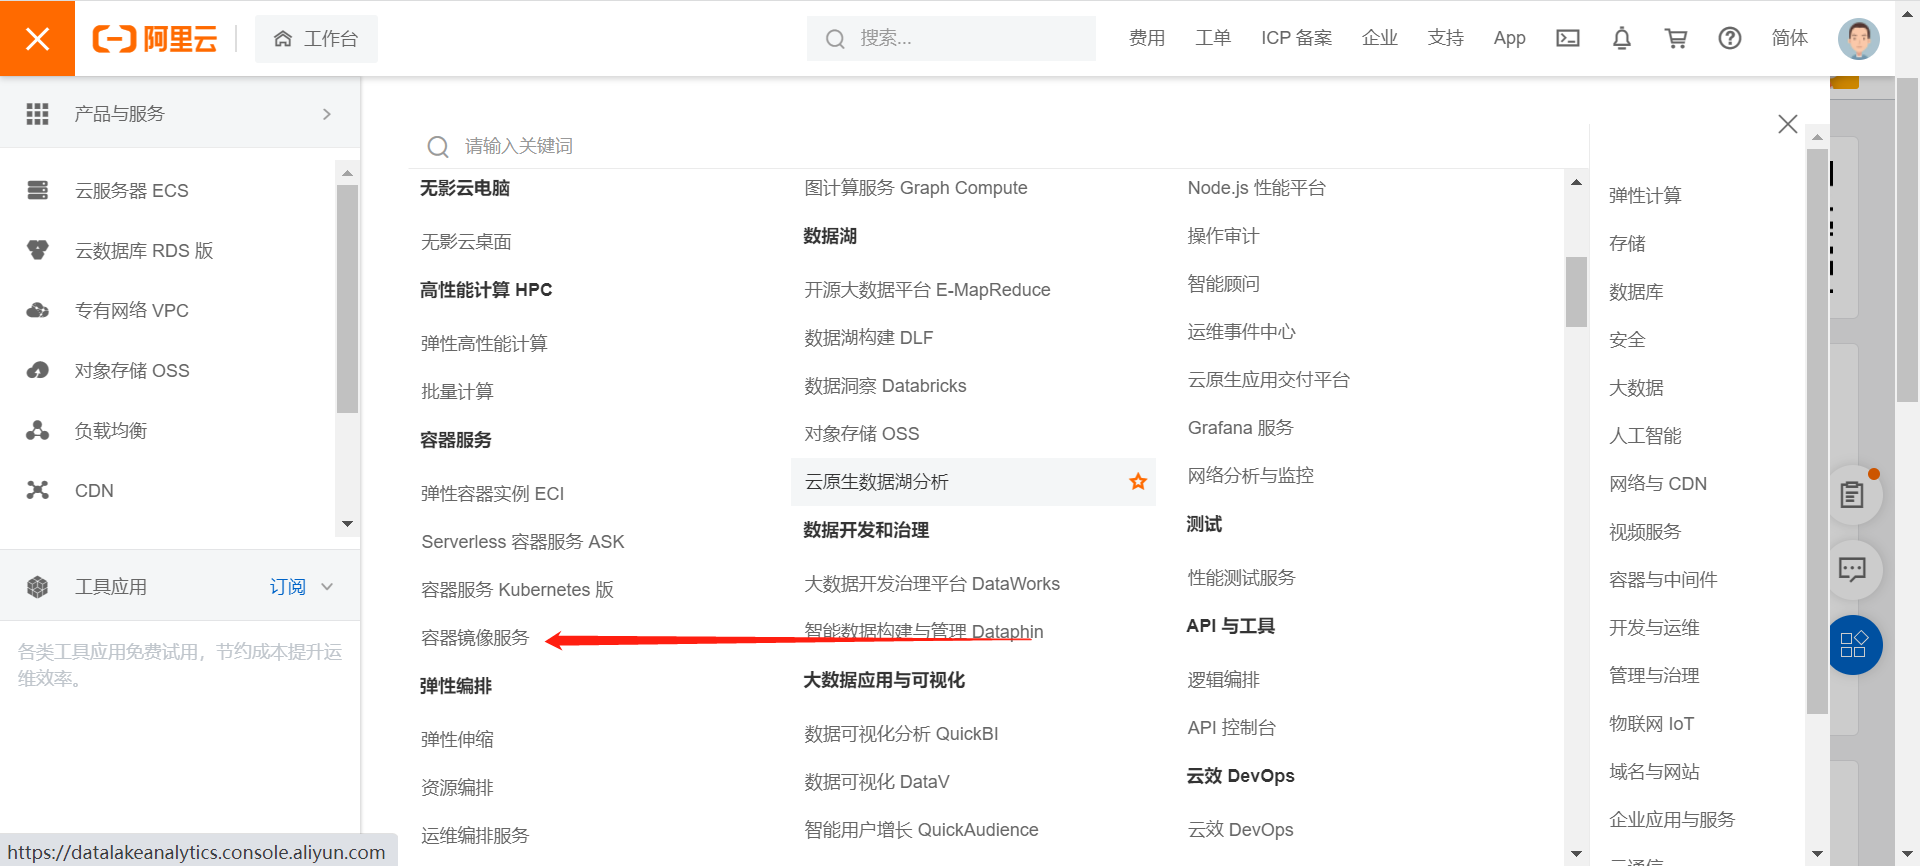This screenshot has width=1920, height=866.
Task: Close the products panel with the X
Action: 1788,124
